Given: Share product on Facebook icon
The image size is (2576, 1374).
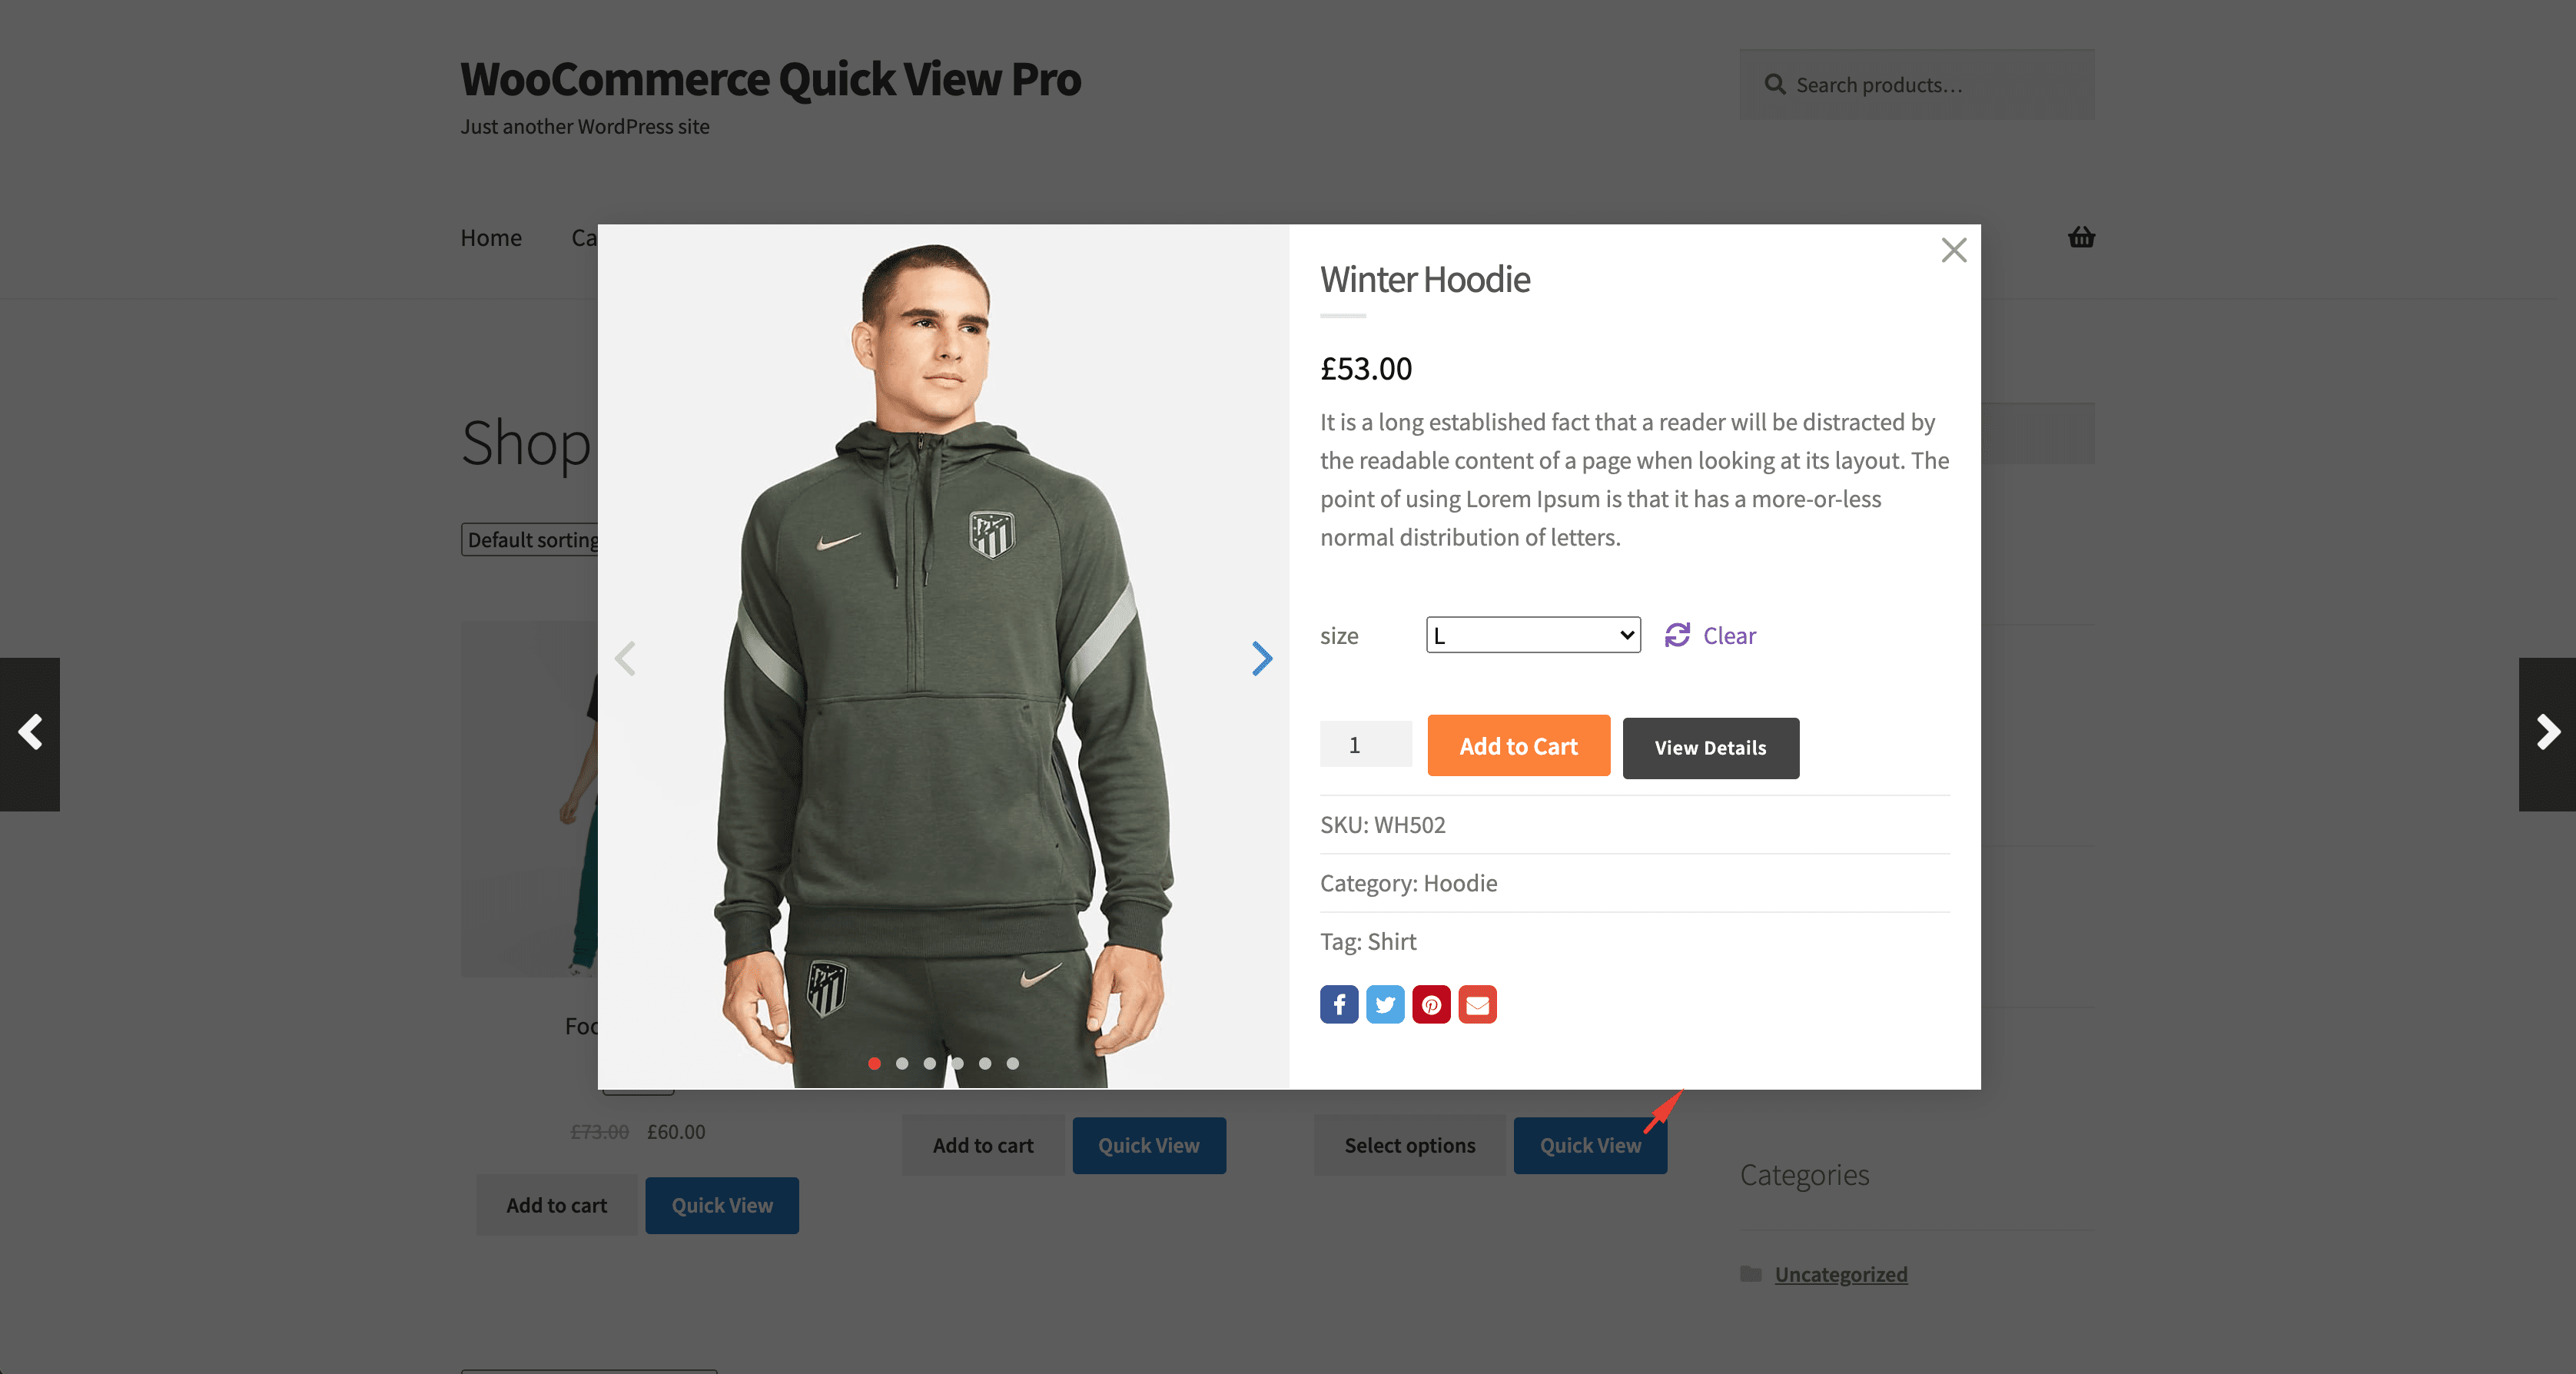Looking at the screenshot, I should (x=1339, y=1004).
